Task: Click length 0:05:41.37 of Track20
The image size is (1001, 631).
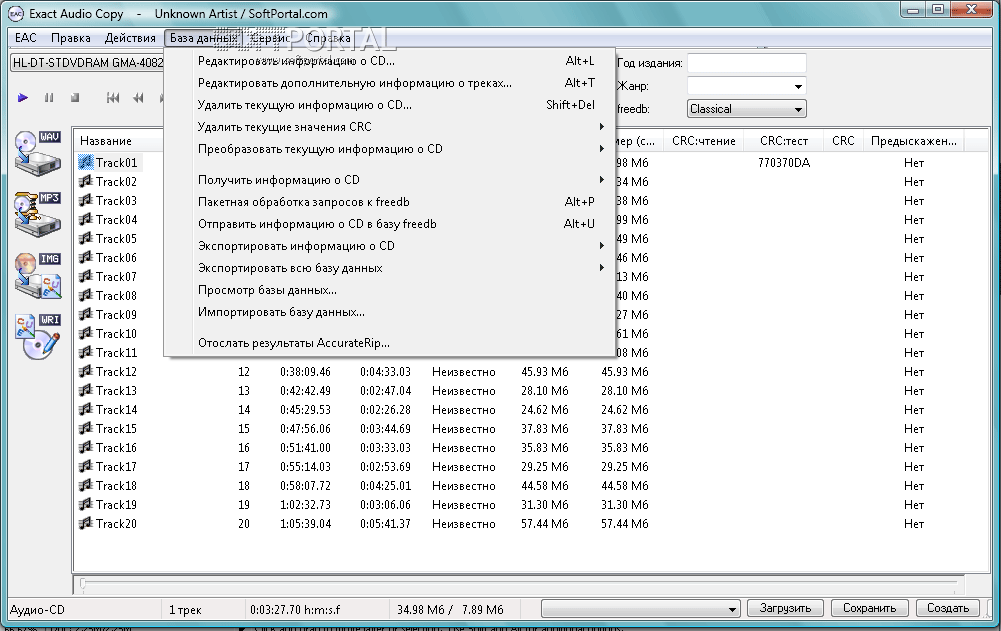Action: [x=385, y=523]
